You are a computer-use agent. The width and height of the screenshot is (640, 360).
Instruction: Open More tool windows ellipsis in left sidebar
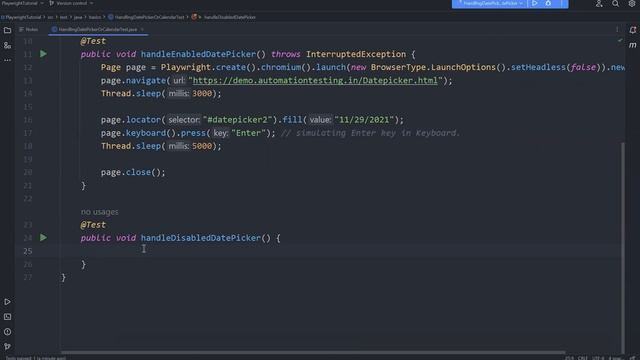click(7, 60)
